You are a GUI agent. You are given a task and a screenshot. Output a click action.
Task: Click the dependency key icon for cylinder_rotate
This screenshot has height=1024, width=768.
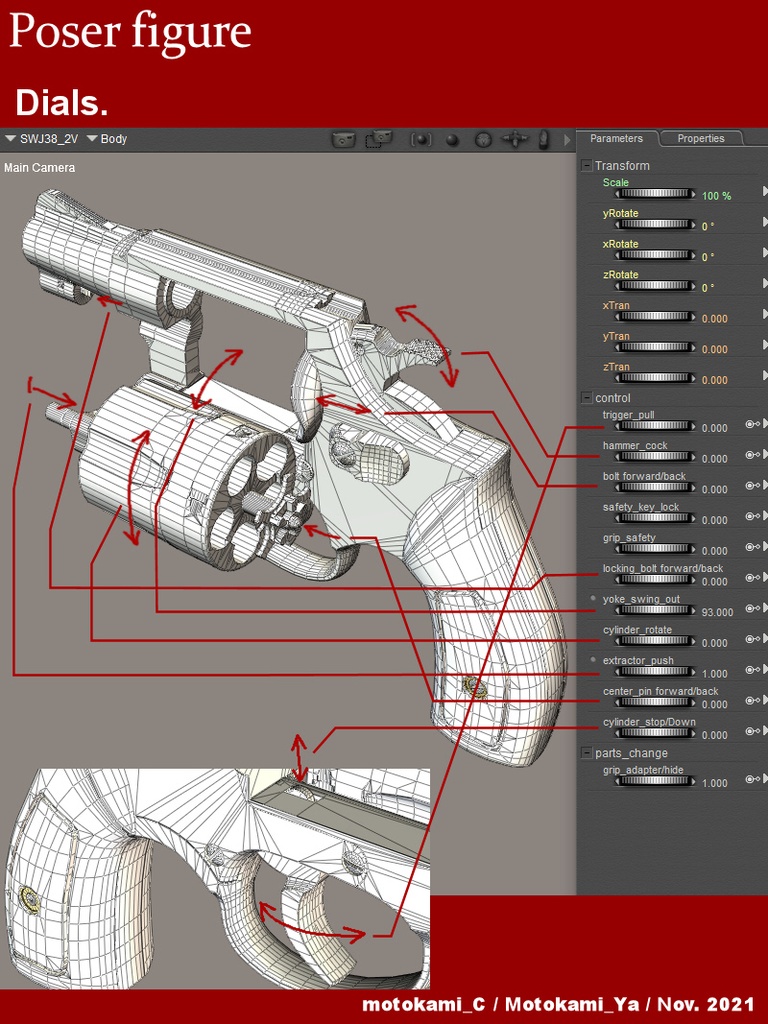pyautogui.click(x=752, y=639)
